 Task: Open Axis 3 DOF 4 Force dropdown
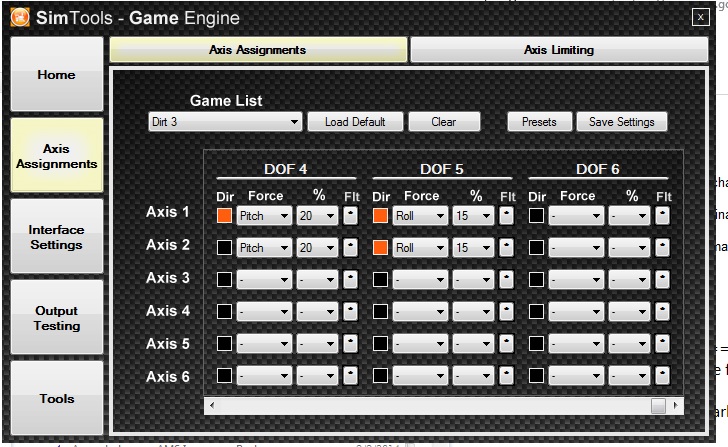(264, 280)
